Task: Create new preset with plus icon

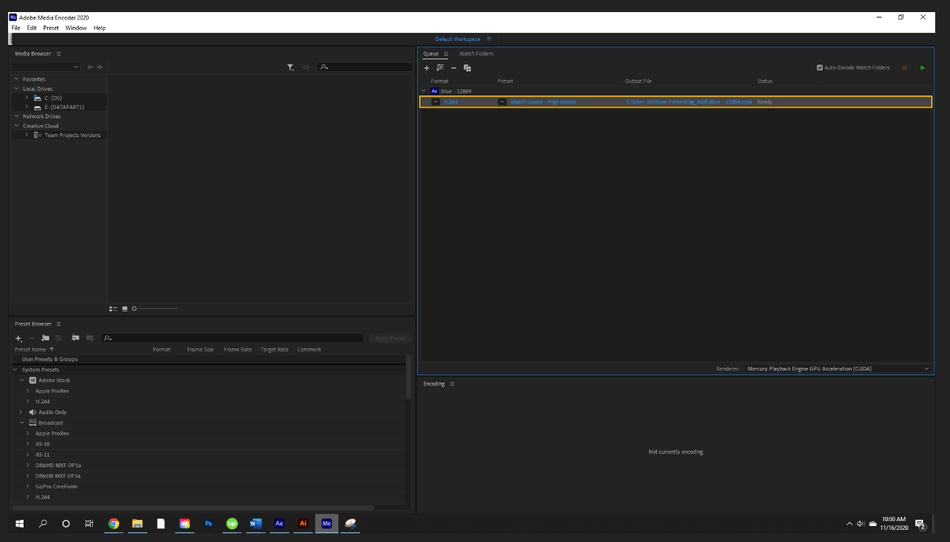Action: pos(19,338)
